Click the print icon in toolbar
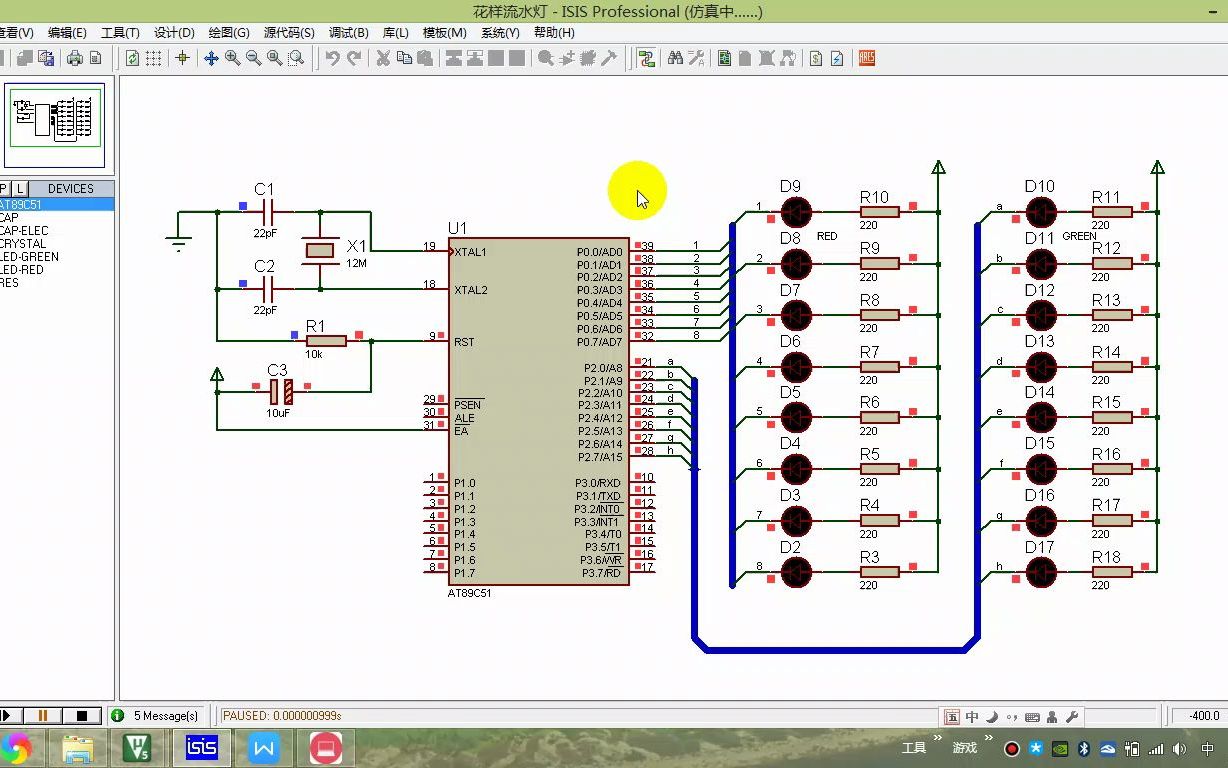The height and width of the screenshot is (768, 1228). point(75,58)
